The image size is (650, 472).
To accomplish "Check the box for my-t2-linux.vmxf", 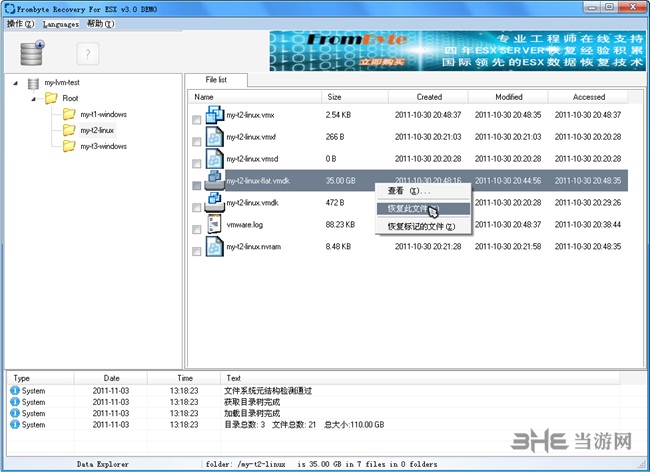I will pos(196,142).
